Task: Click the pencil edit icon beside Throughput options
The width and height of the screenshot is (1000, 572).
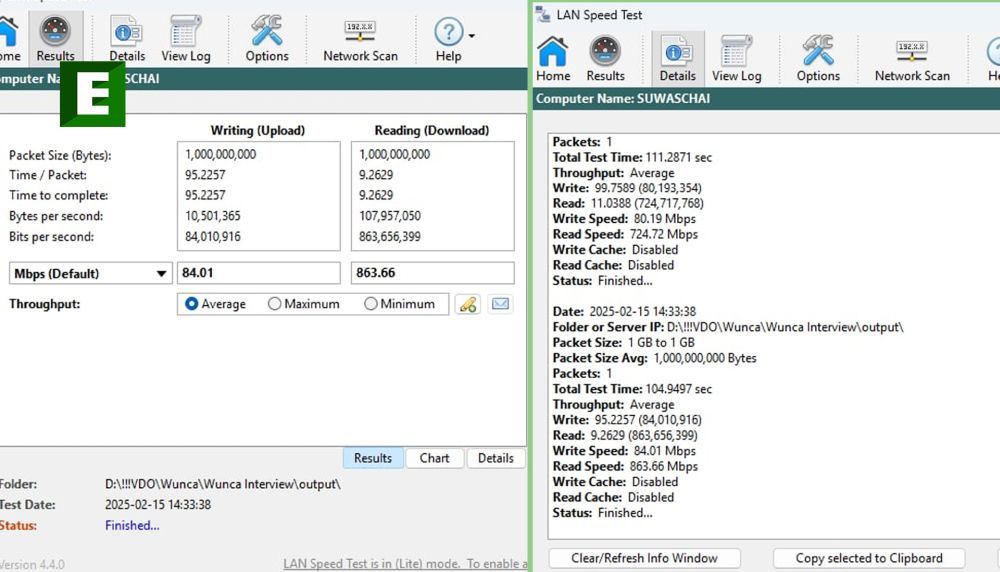Action: (x=467, y=304)
